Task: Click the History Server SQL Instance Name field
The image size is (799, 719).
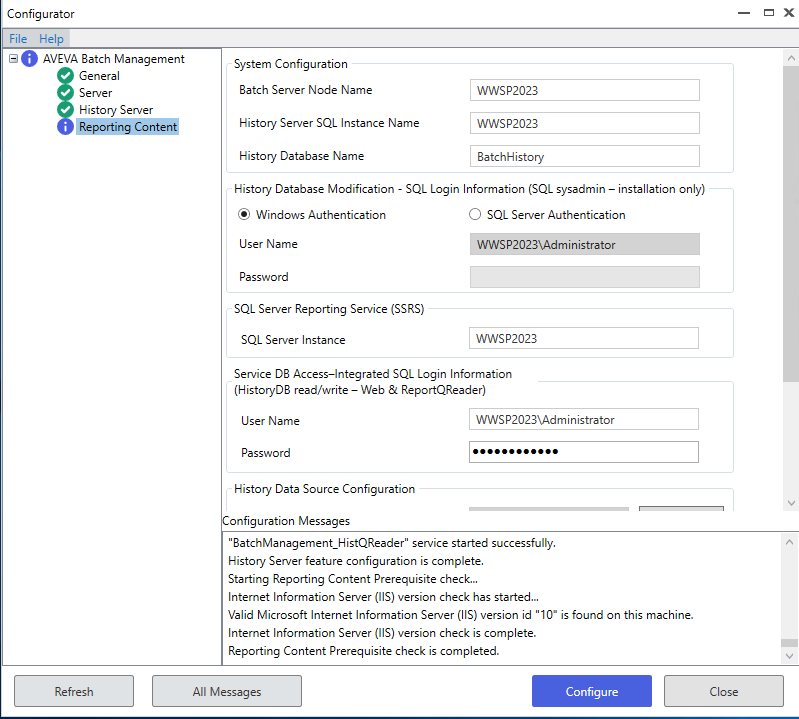Action: [x=584, y=123]
